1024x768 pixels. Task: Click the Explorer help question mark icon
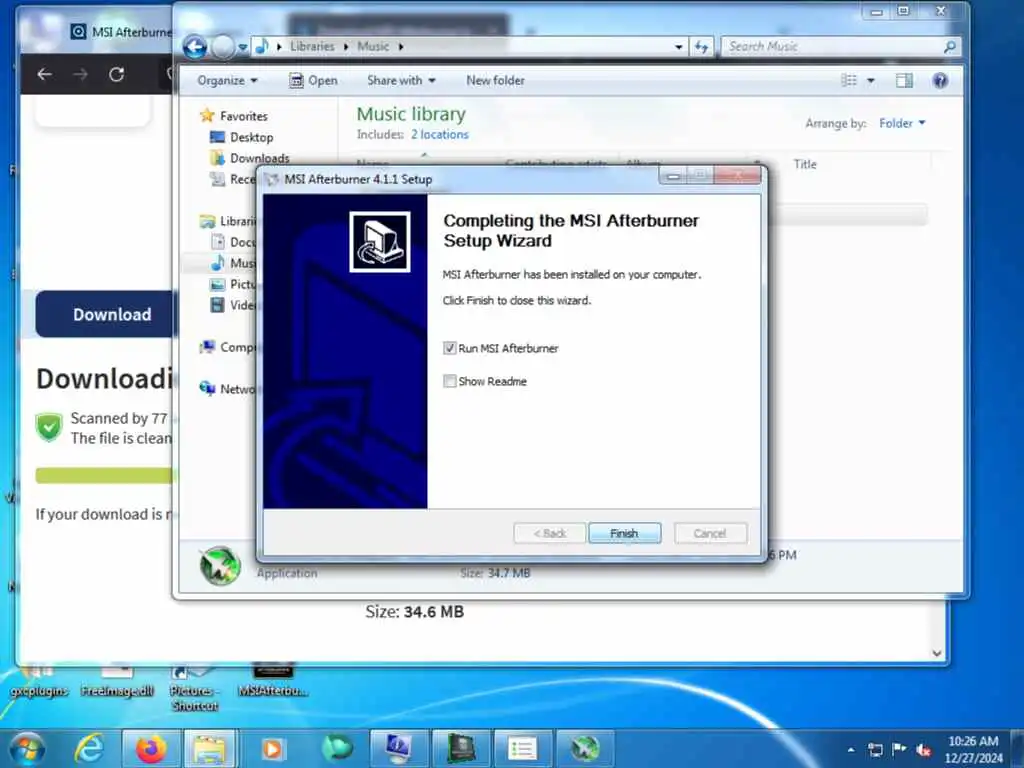[x=940, y=80]
